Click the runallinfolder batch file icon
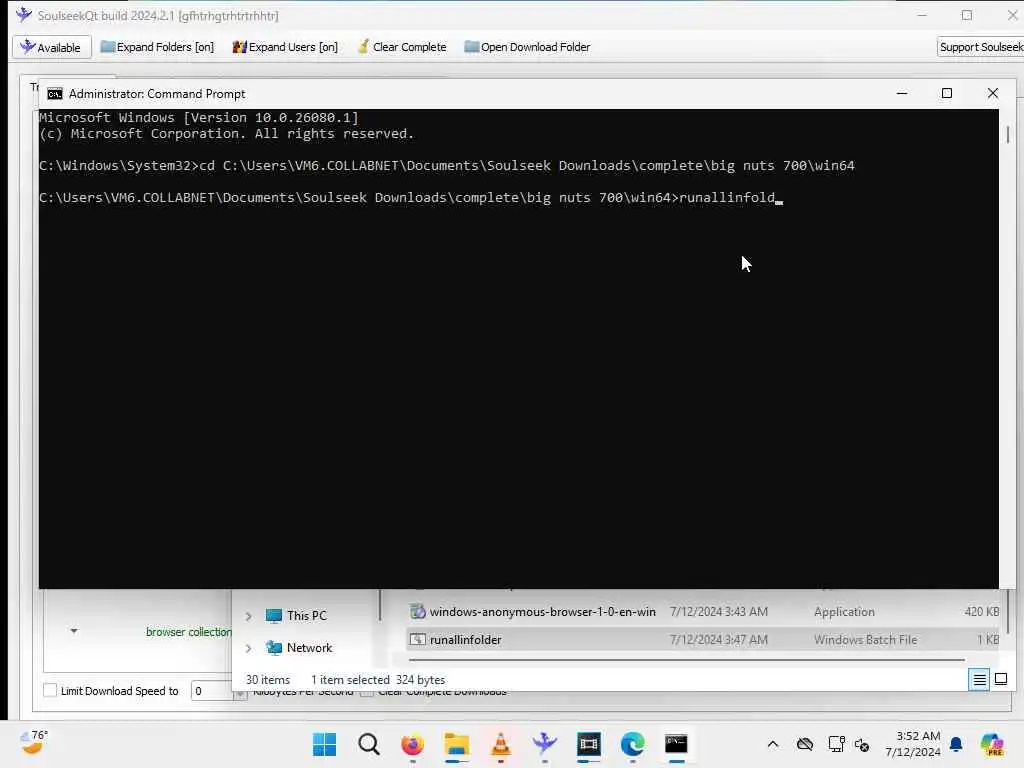The width and height of the screenshot is (1024, 768). coord(418,640)
